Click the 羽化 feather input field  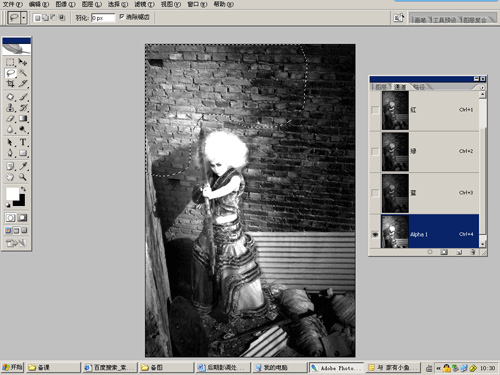[x=103, y=18]
